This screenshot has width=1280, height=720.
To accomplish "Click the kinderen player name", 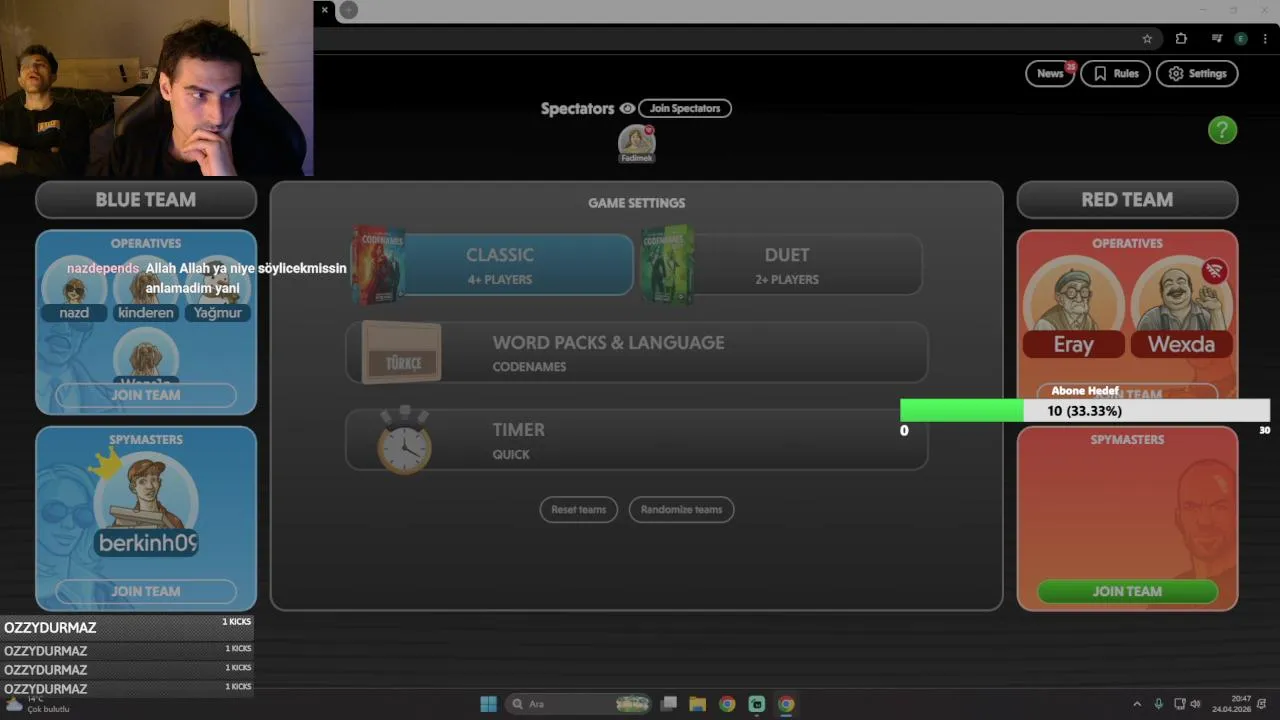I will click(x=146, y=313).
